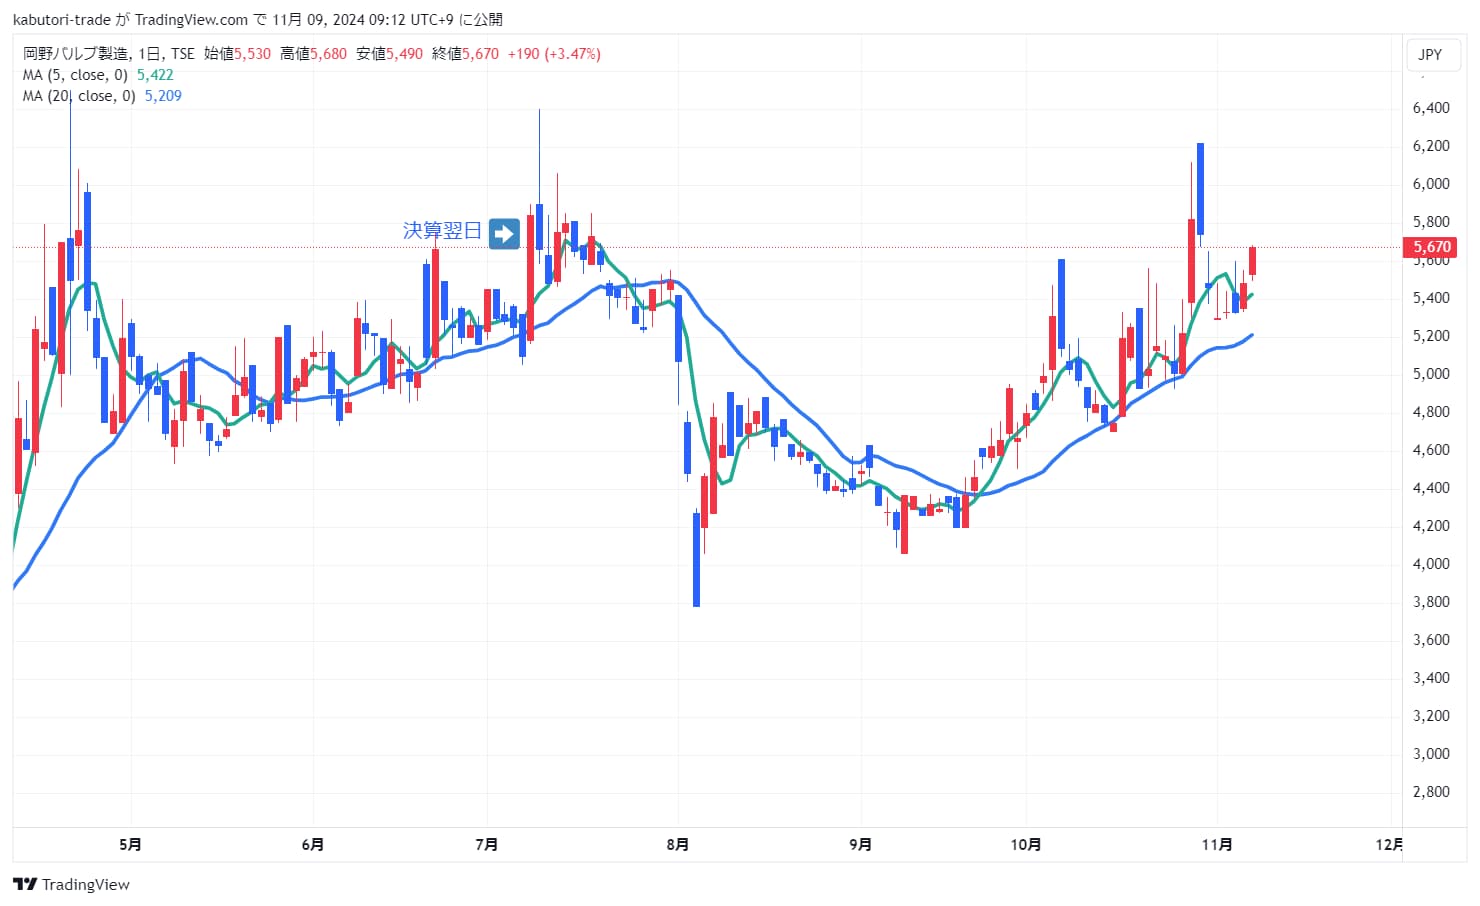Click the 6,000 price axis label
1480x906 pixels.
pyautogui.click(x=1431, y=184)
